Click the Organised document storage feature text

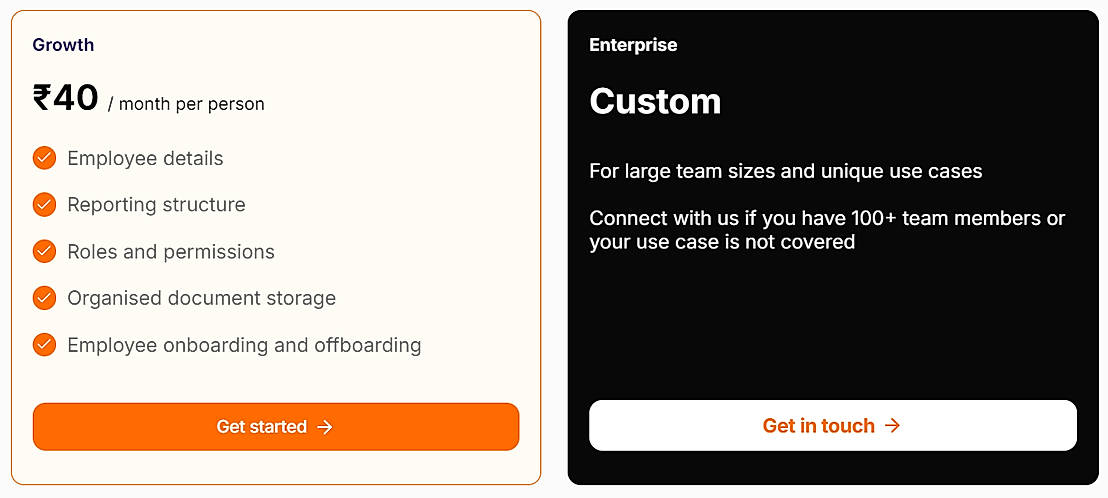tap(201, 298)
